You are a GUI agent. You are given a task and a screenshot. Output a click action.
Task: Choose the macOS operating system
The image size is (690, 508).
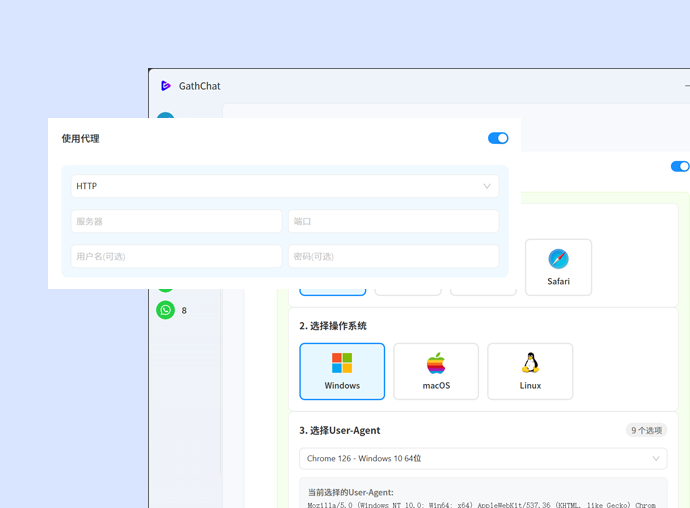[x=436, y=371]
